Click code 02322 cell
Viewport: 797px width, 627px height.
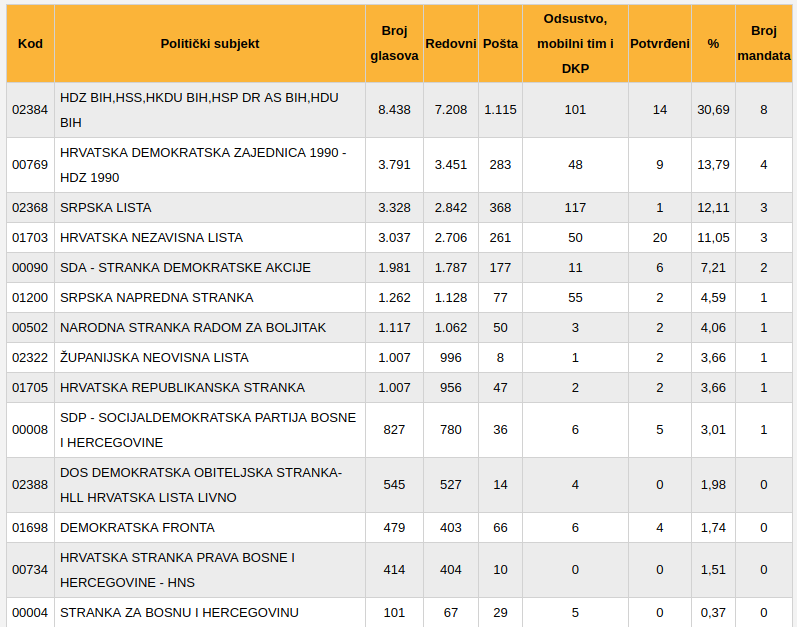point(30,357)
